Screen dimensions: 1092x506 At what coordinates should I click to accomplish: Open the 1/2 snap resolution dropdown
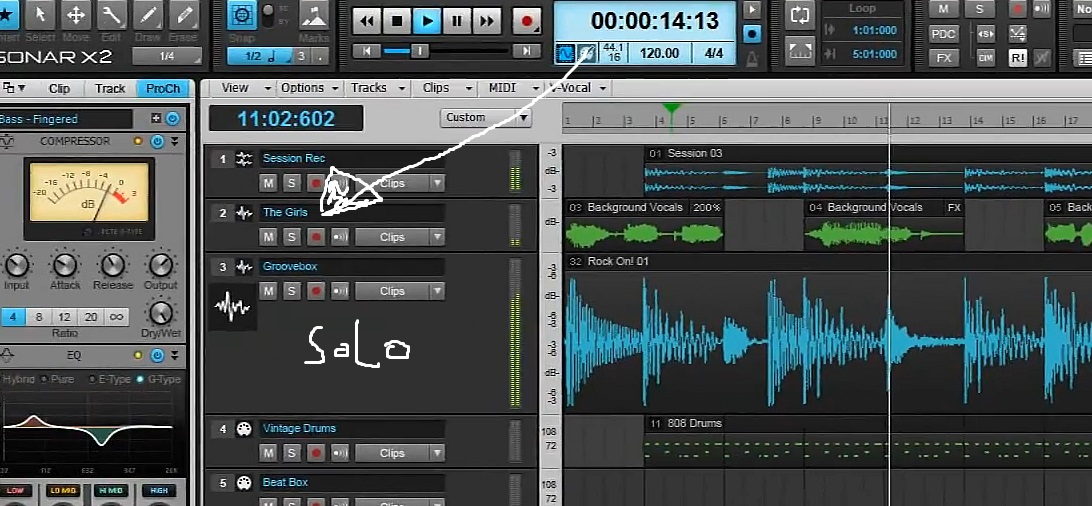260,56
